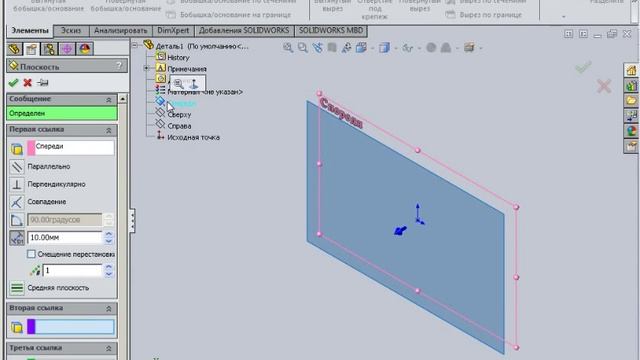Click the Apply Scene icon
640x360 pixels.
click(446, 48)
